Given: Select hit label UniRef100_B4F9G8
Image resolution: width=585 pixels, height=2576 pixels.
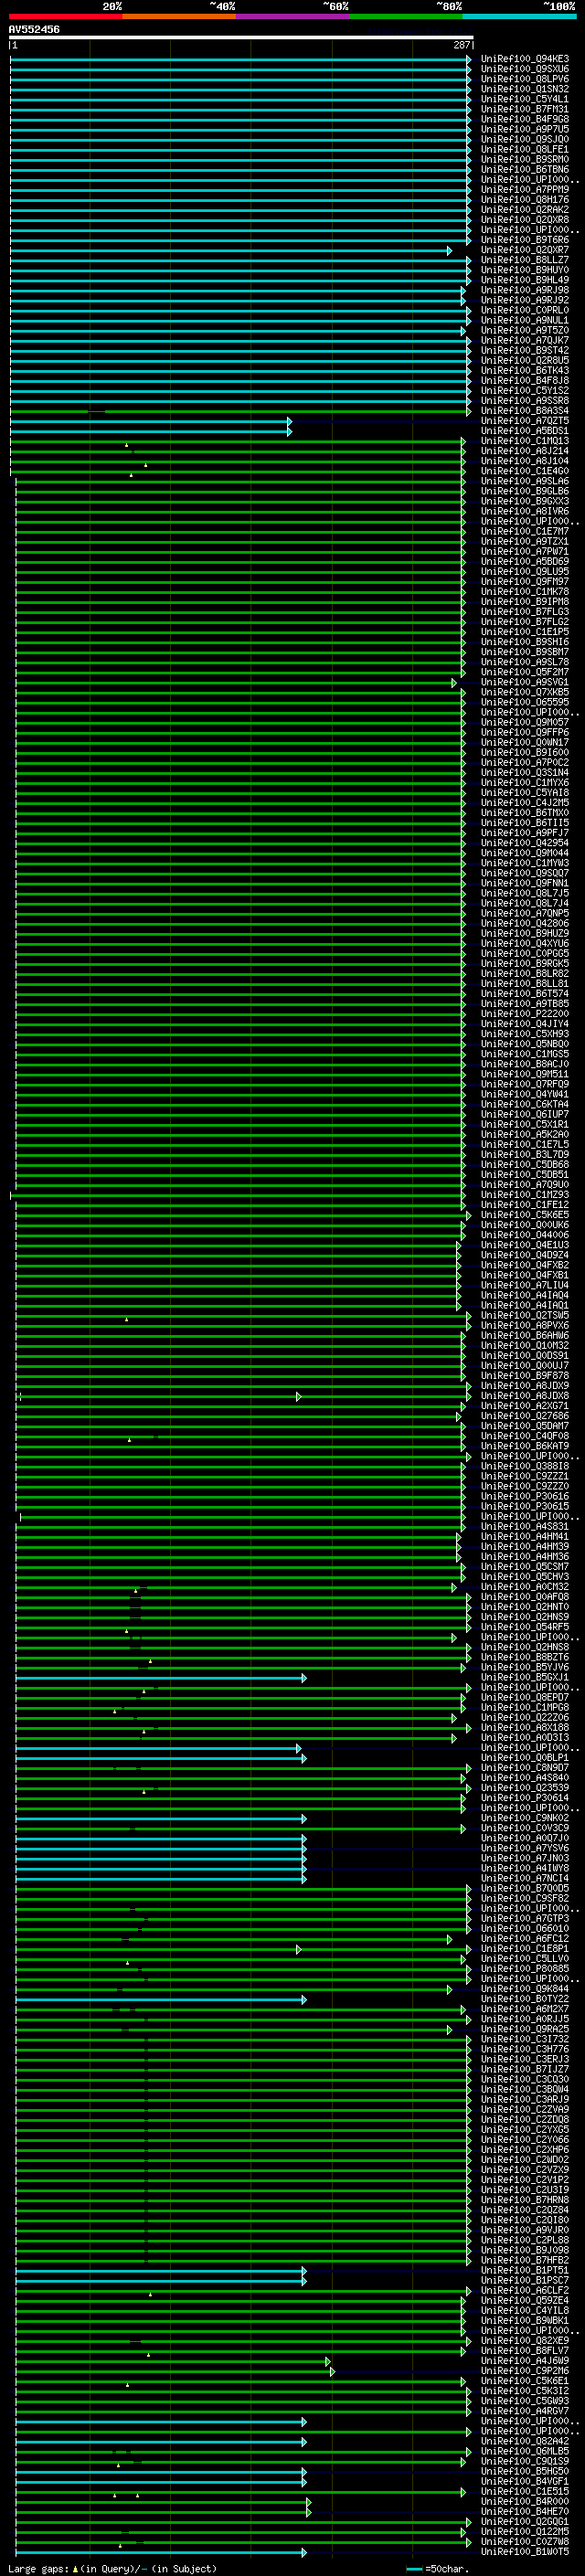Looking at the screenshot, I should (524, 119).
